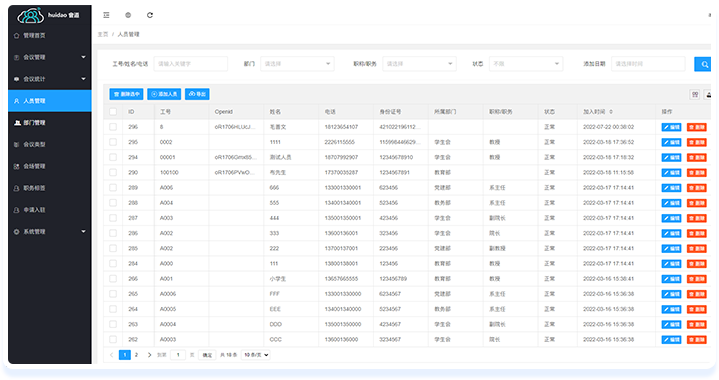
Task: Check the checkbox for row ID 266
Action: point(113,279)
